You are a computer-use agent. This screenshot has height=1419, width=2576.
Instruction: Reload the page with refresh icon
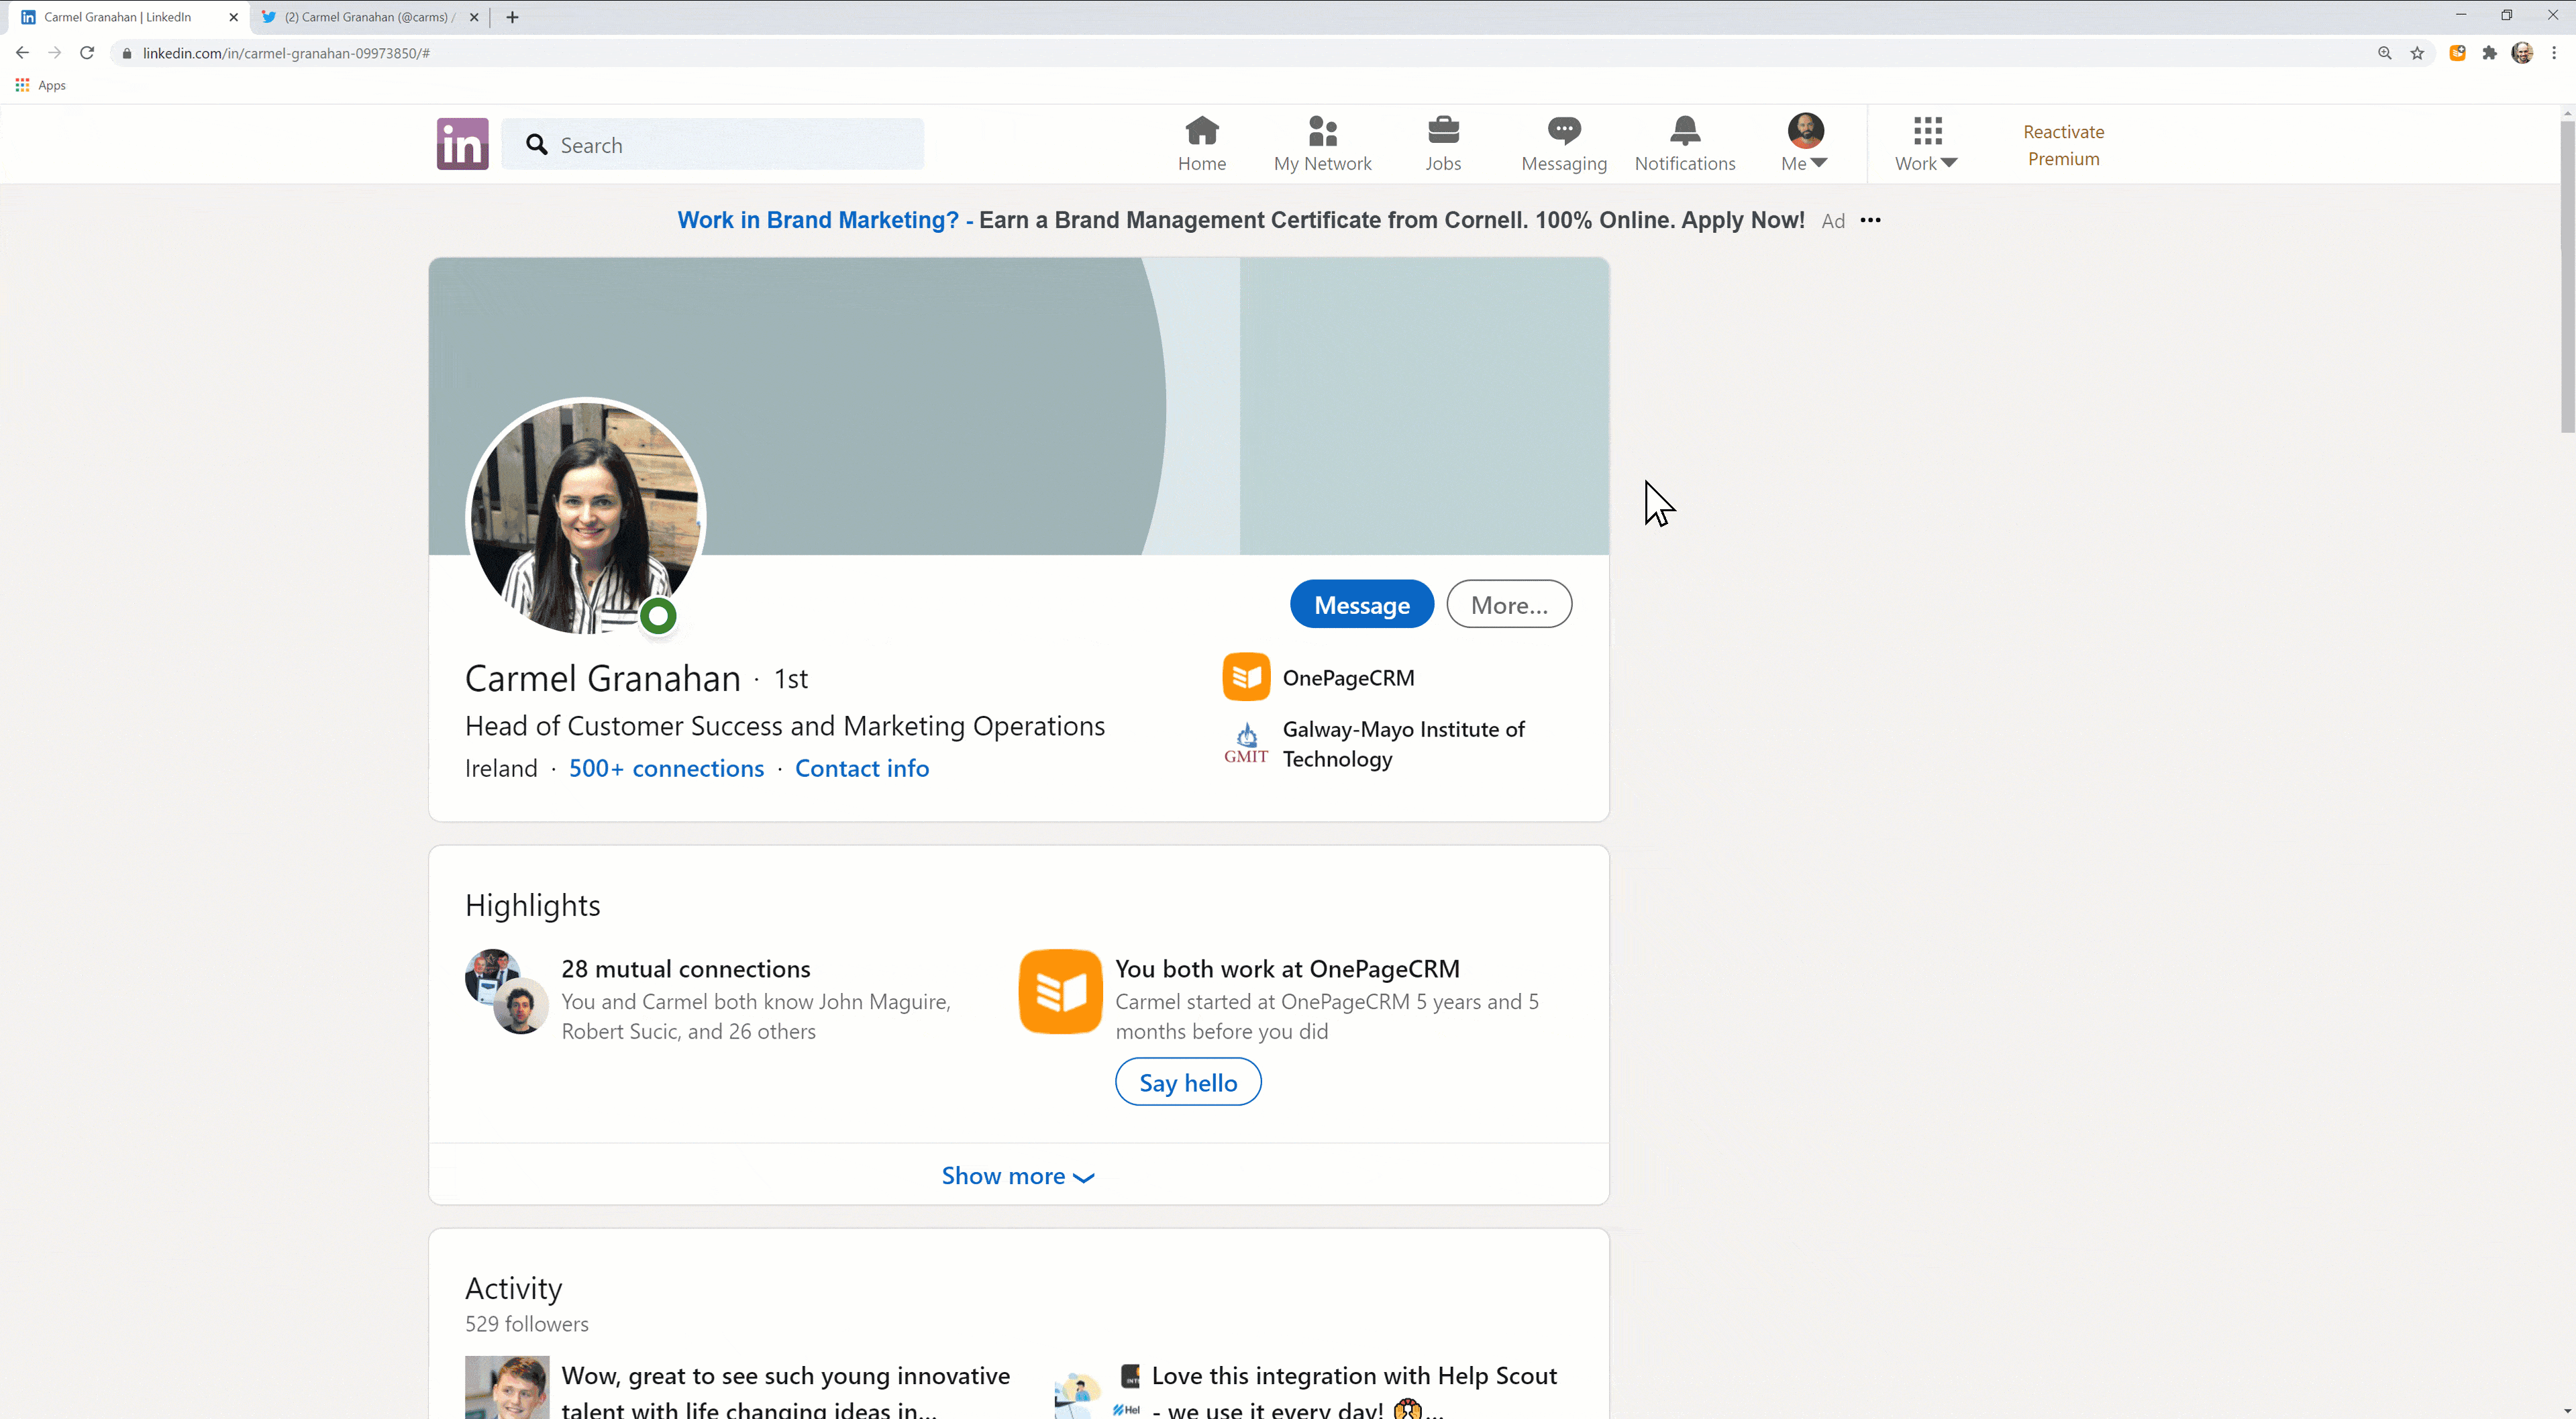pos(87,53)
